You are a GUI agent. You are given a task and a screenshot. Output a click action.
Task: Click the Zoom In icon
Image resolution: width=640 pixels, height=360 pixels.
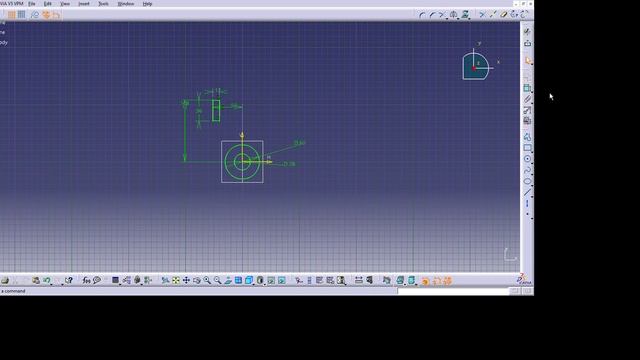click(207, 280)
